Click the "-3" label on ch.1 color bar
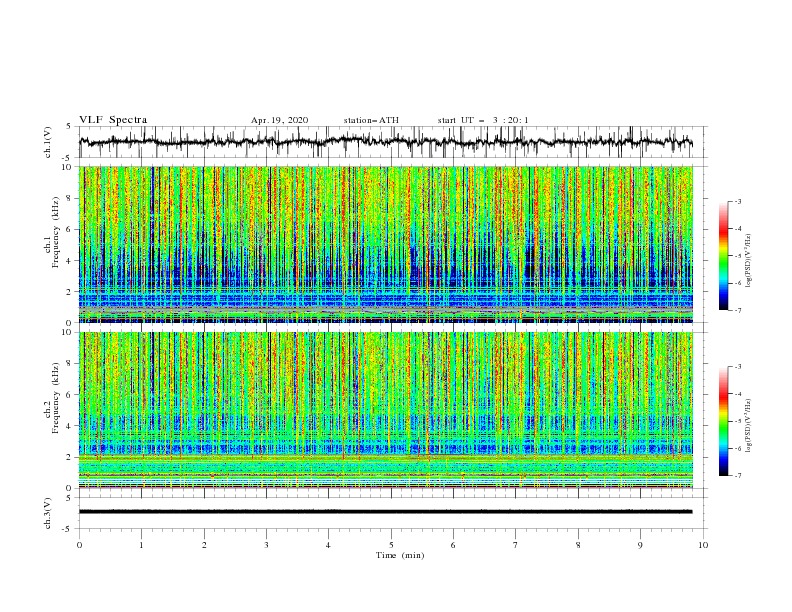Screen dimensions: 792x612 coord(738,201)
